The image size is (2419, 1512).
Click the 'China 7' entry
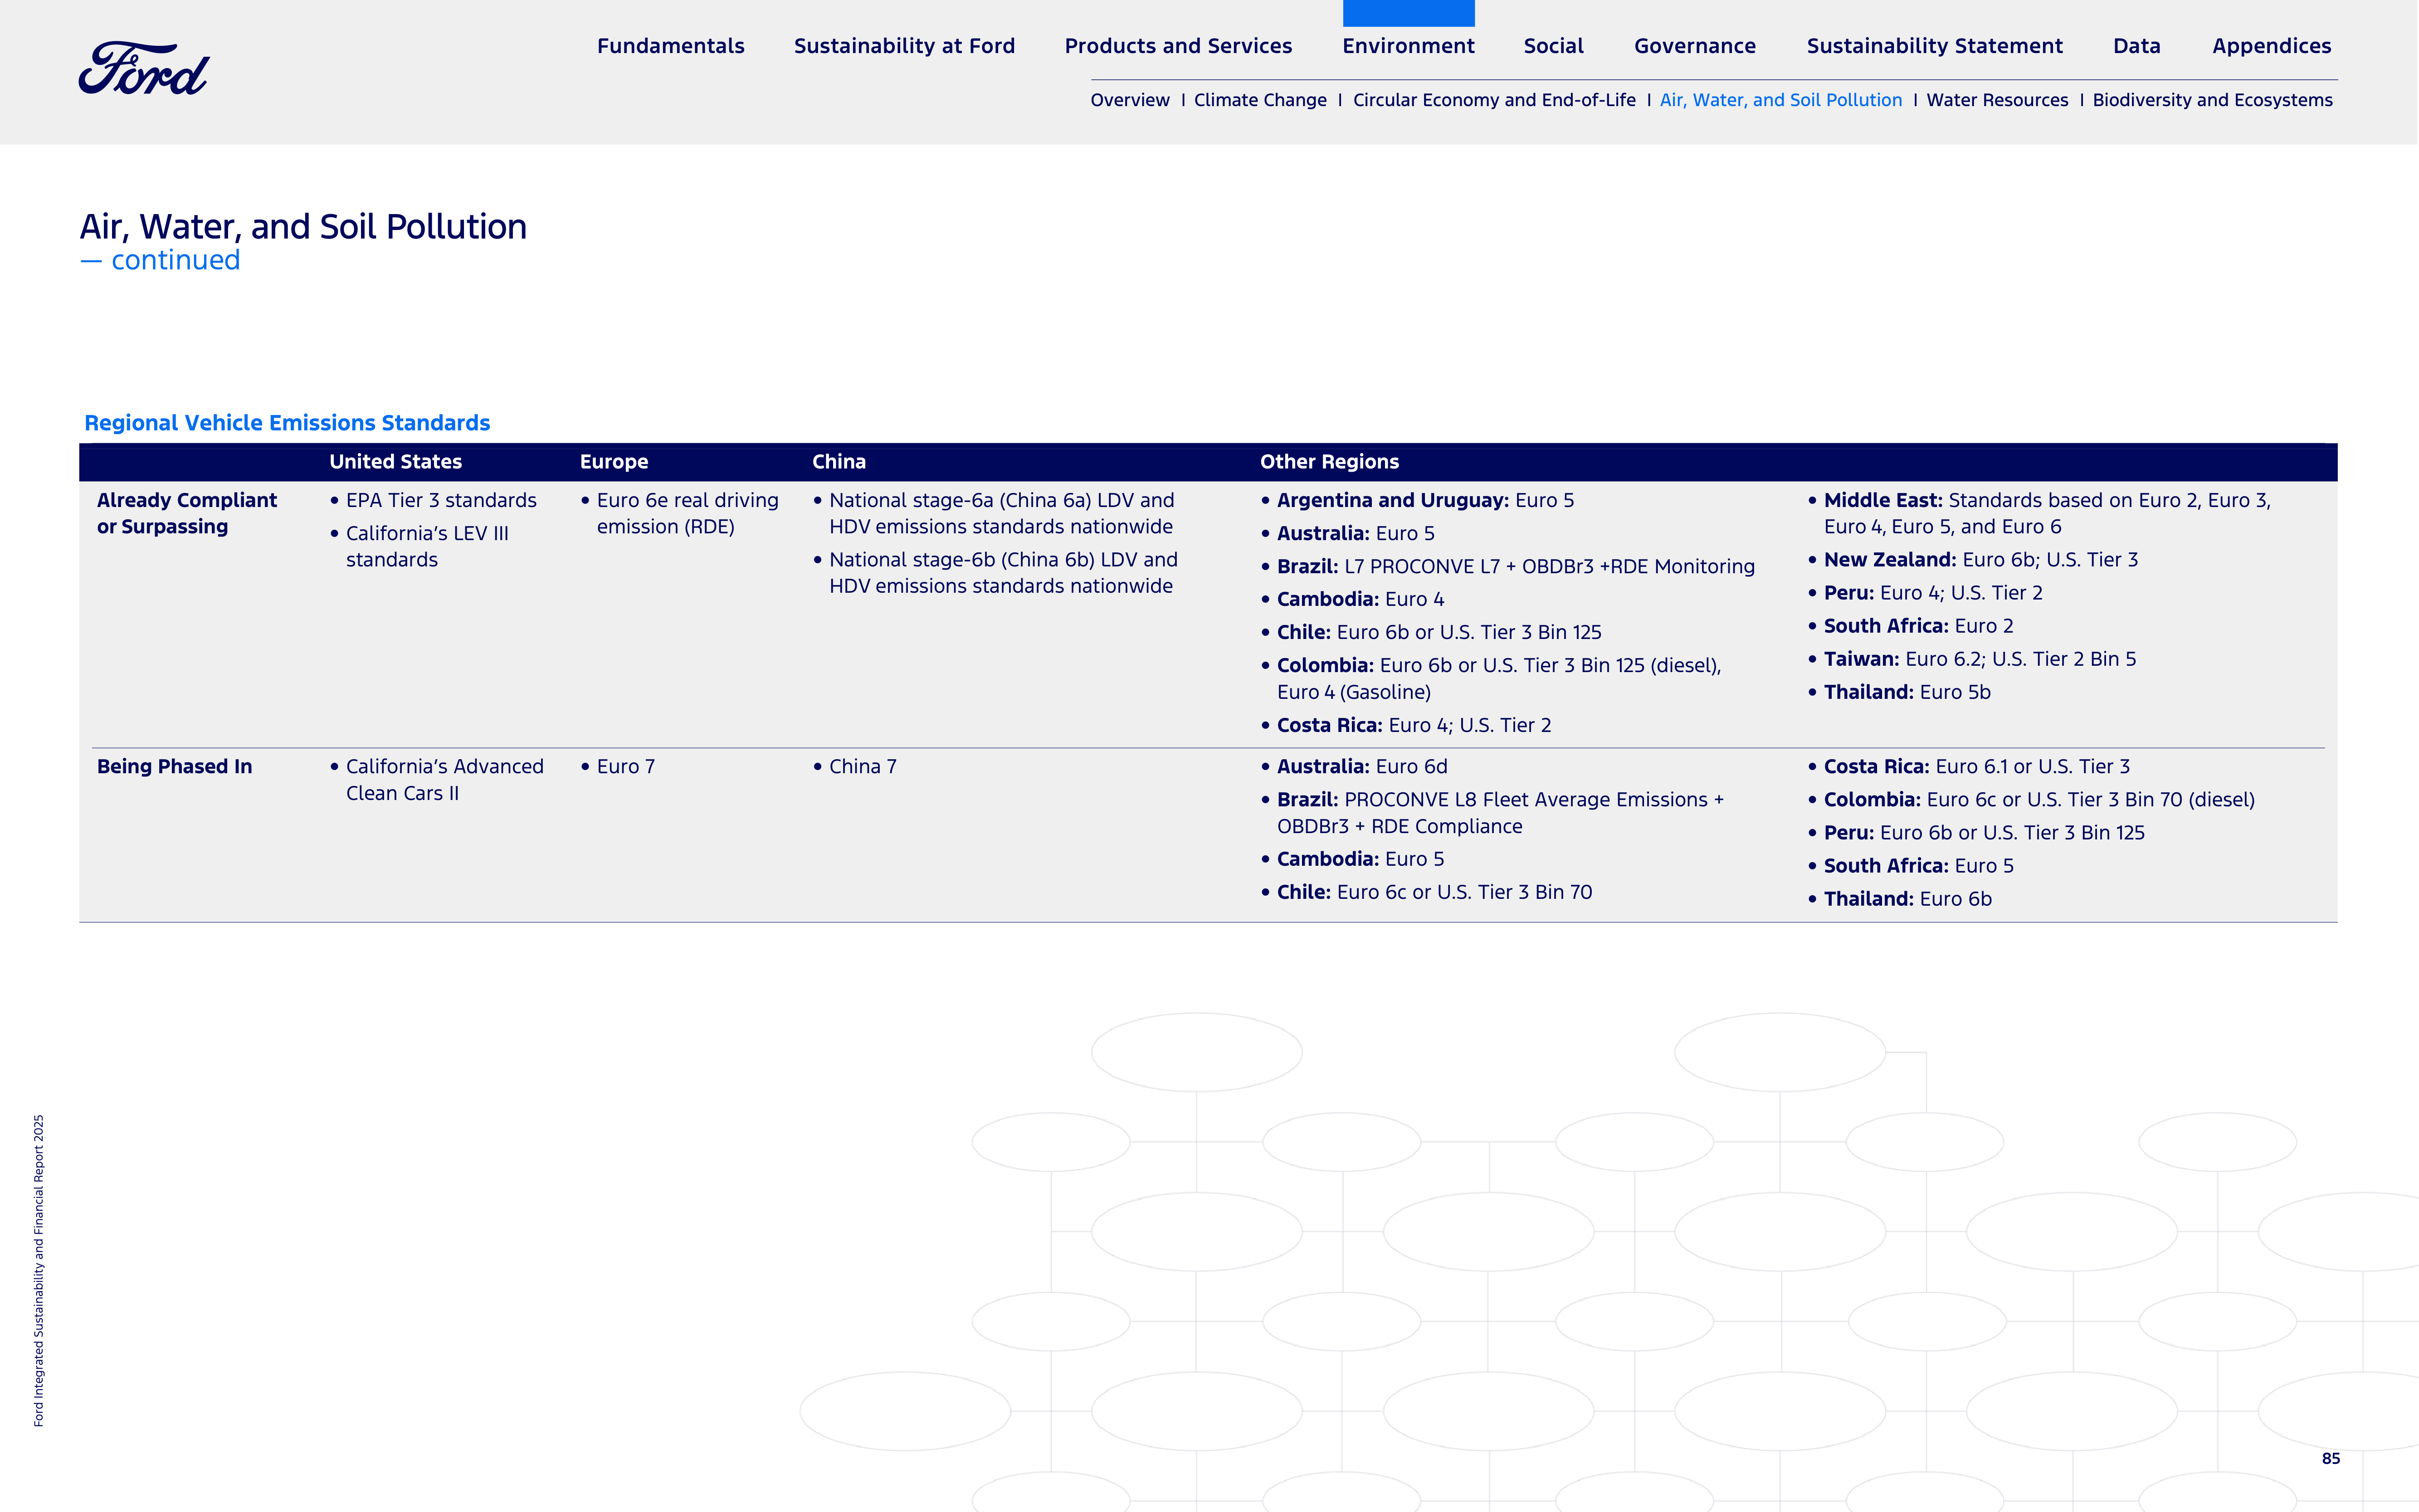862,767
